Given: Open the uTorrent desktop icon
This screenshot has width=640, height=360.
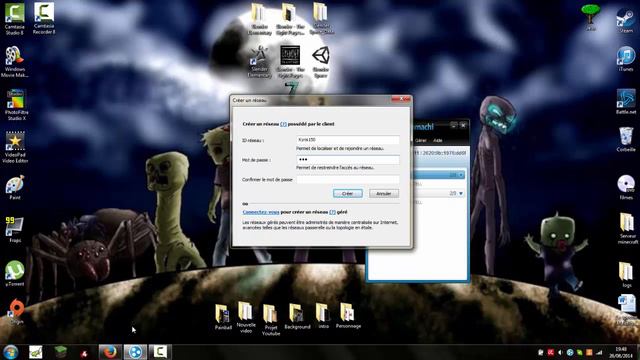Looking at the screenshot, I should (15, 273).
